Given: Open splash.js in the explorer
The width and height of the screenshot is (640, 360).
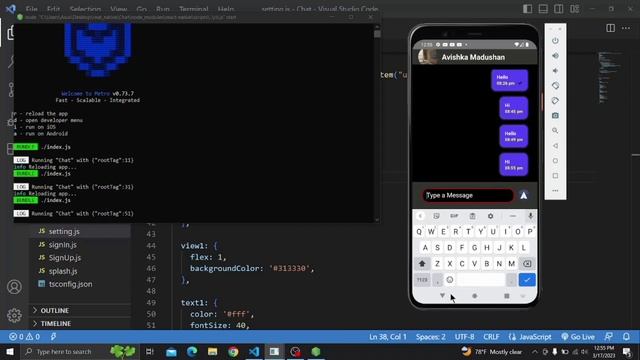Looking at the screenshot, I should [63, 271].
